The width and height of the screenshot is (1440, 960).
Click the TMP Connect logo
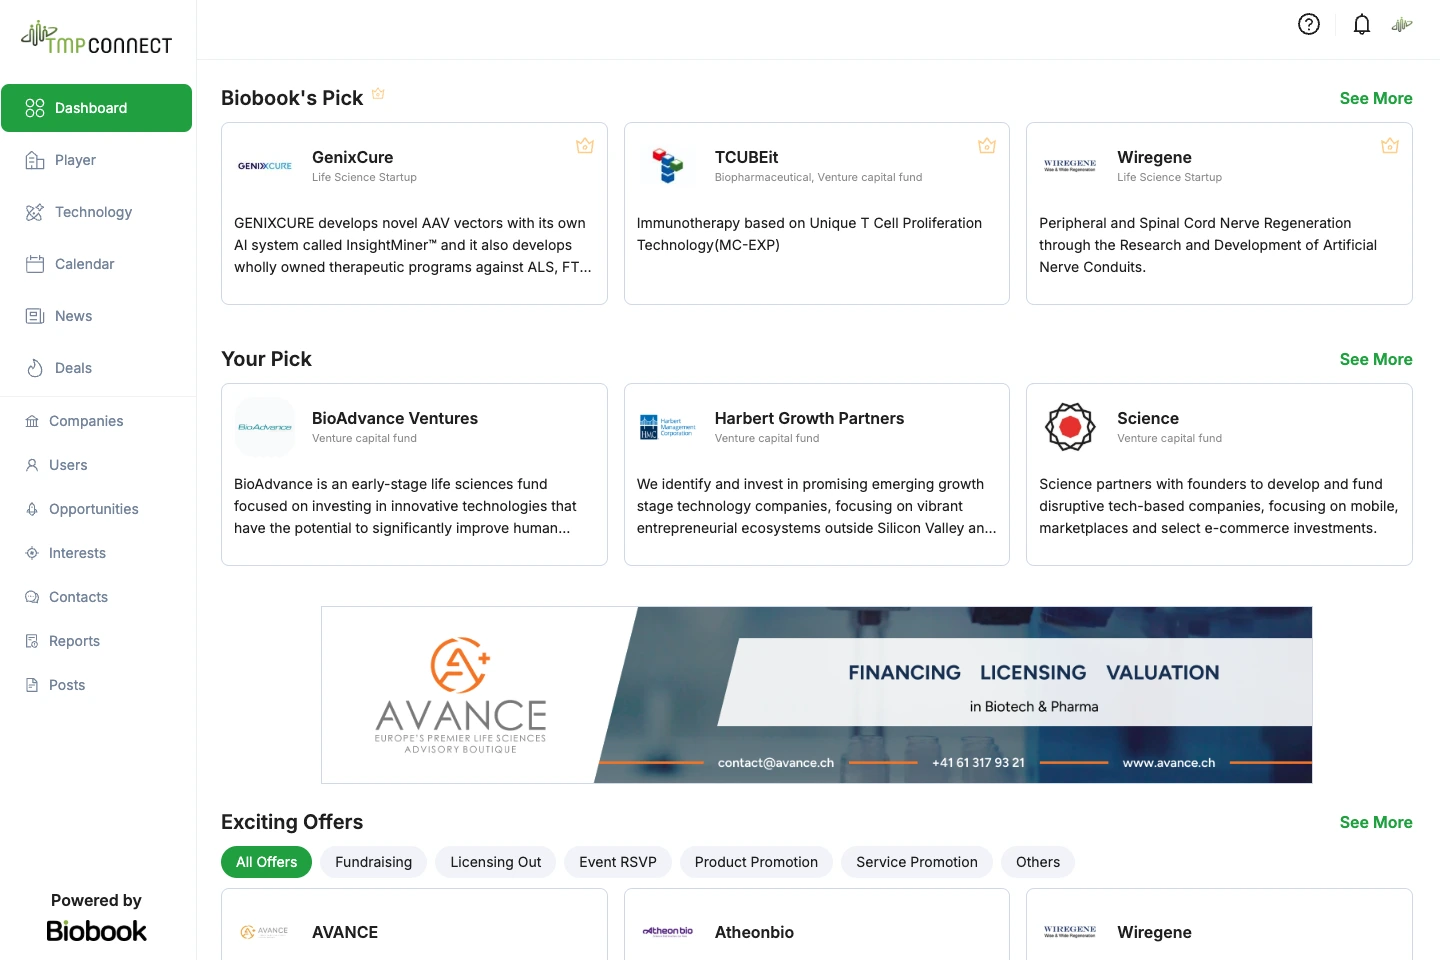coord(96,38)
